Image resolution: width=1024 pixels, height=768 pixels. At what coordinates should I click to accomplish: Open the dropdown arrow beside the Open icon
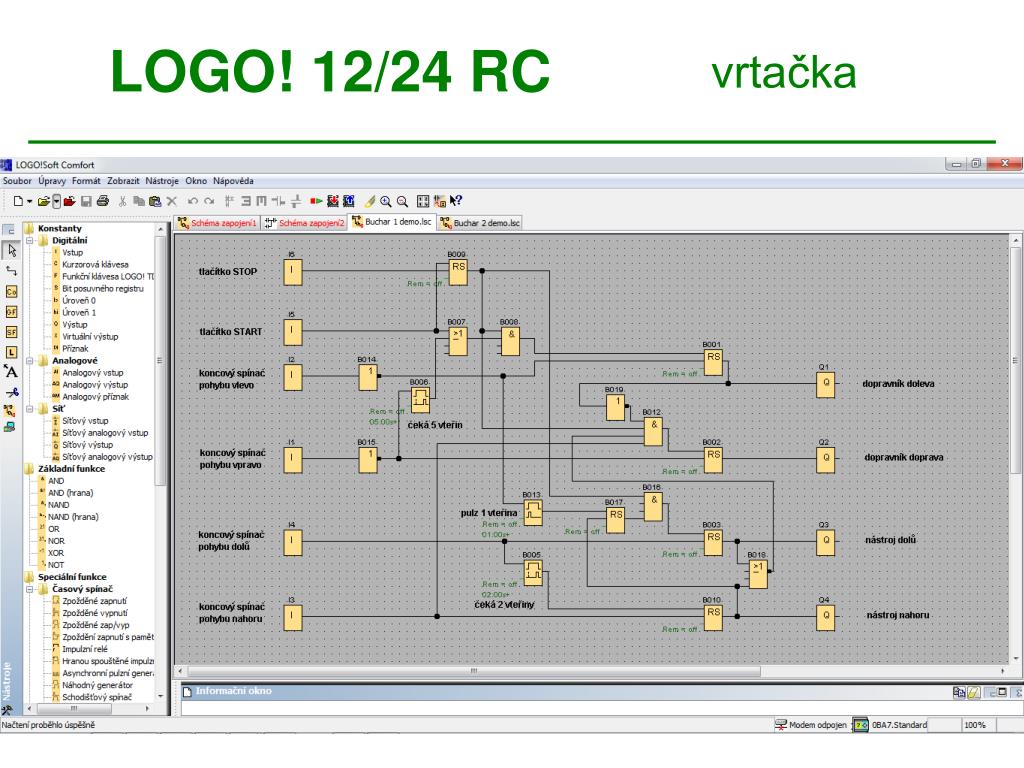(x=57, y=201)
